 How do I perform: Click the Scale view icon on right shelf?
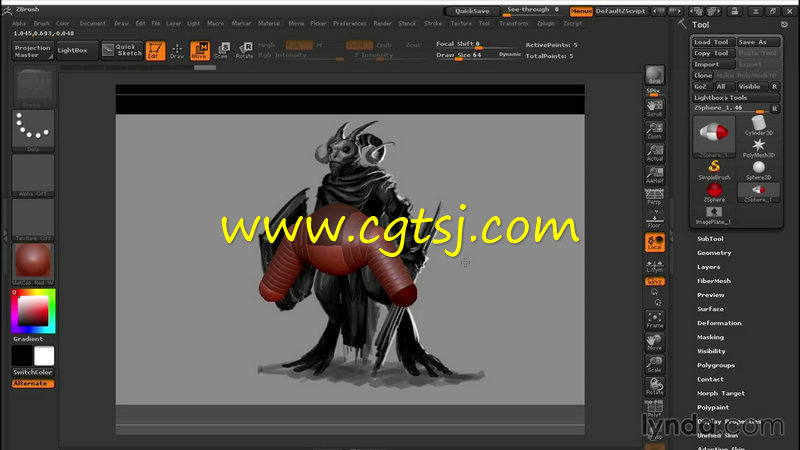tap(655, 365)
